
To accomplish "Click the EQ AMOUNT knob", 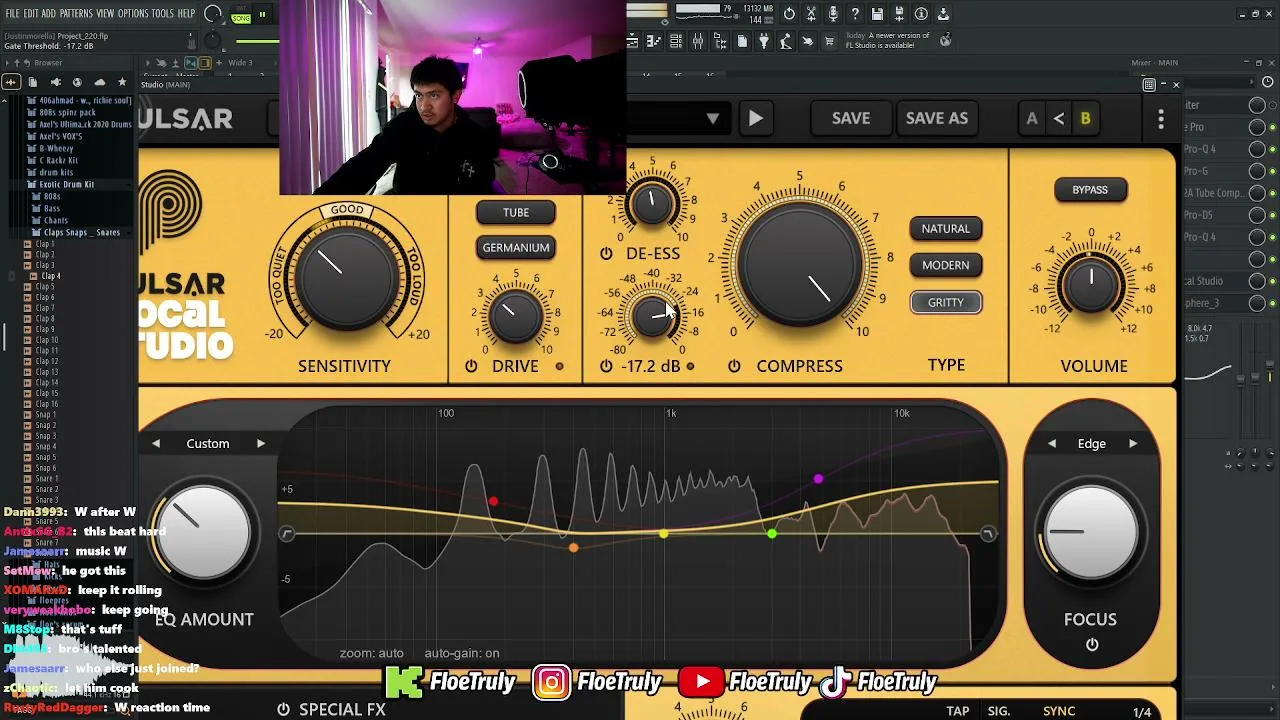I will (204, 534).
